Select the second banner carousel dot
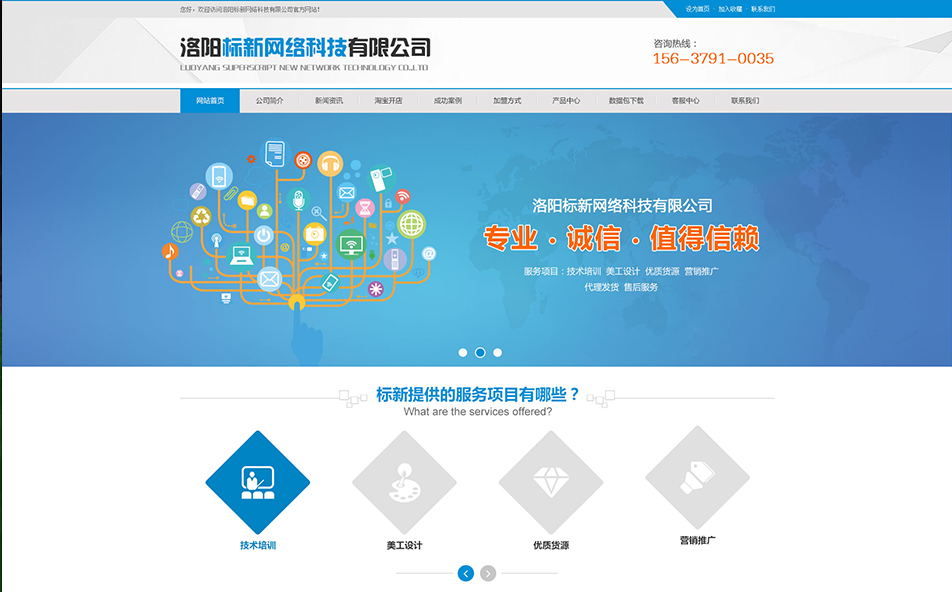This screenshot has height=592, width=952. [480, 353]
